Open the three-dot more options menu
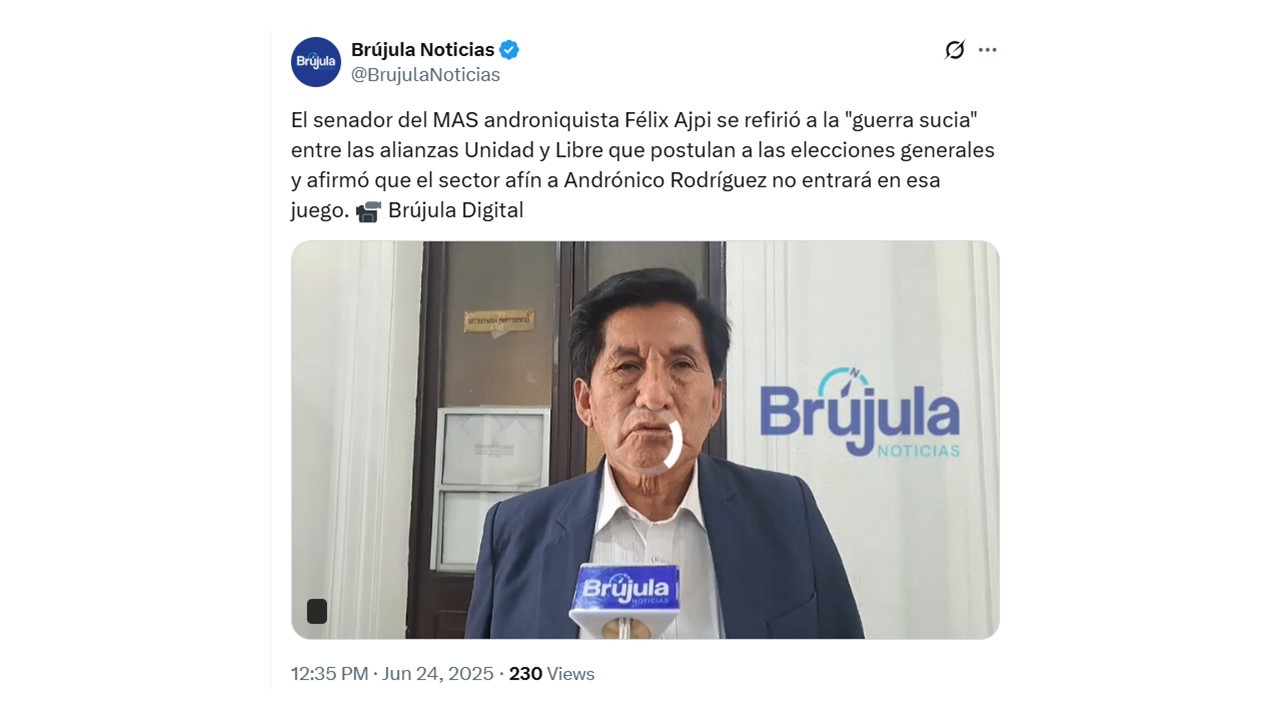The height and width of the screenshot is (720, 1280). tap(988, 50)
